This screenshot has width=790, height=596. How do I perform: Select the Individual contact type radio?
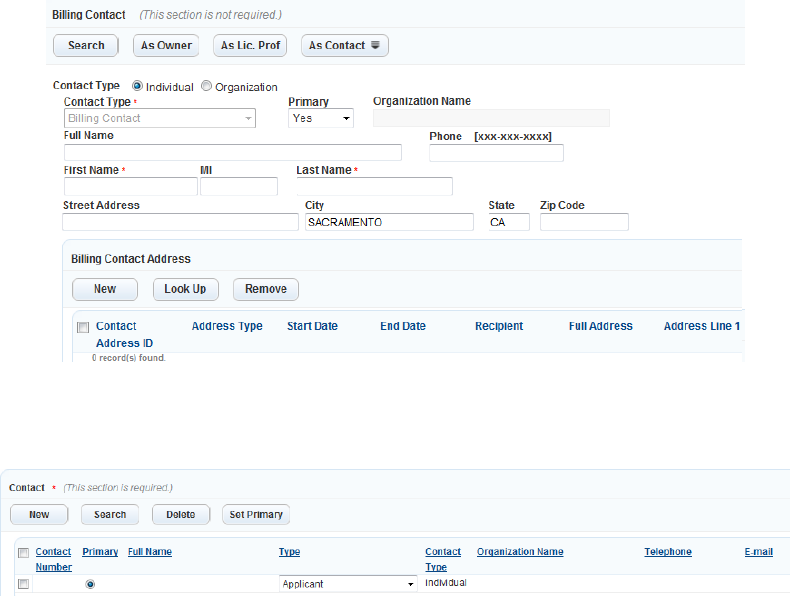138,86
